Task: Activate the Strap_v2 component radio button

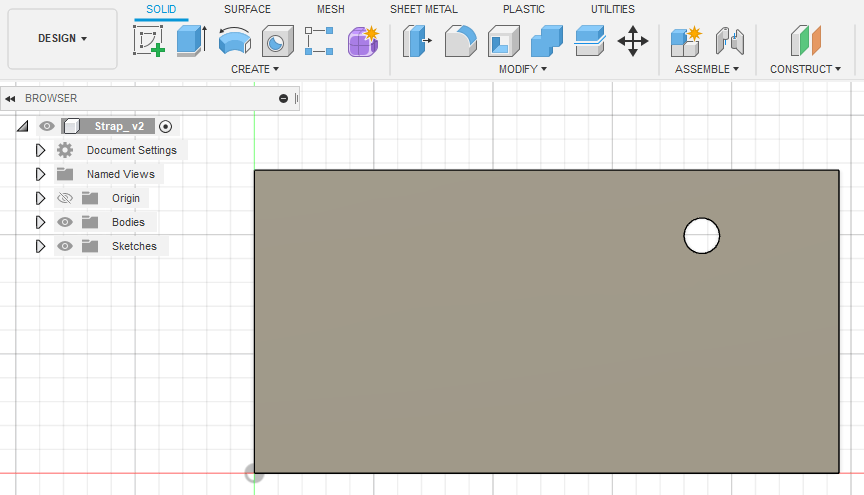Action: [166, 126]
